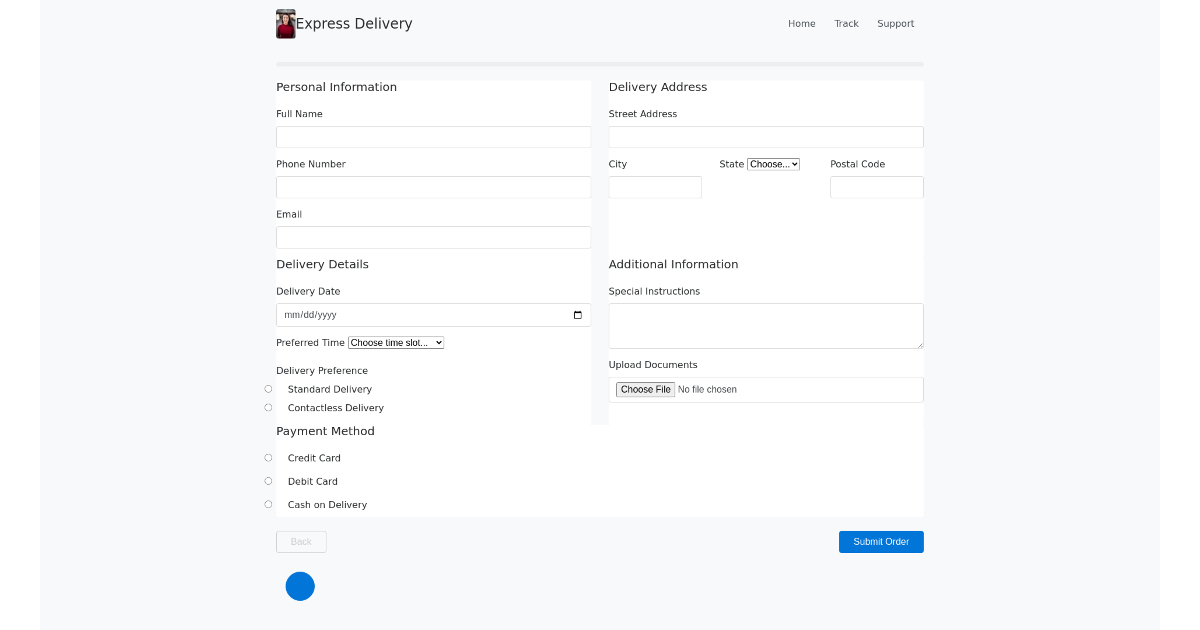Screen dimensions: 1200x630
Task: Open the Support page
Action: coord(895,23)
